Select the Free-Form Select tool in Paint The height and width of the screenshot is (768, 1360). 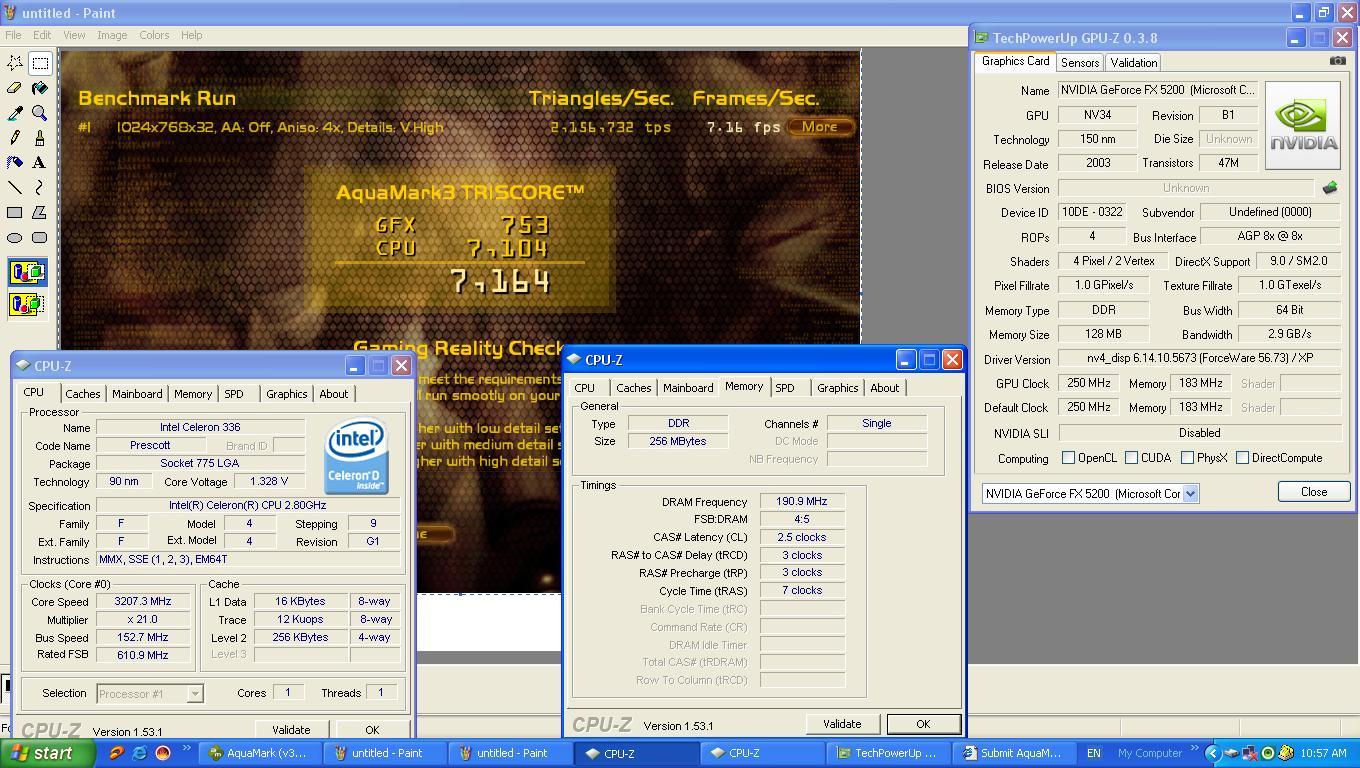tap(15, 63)
